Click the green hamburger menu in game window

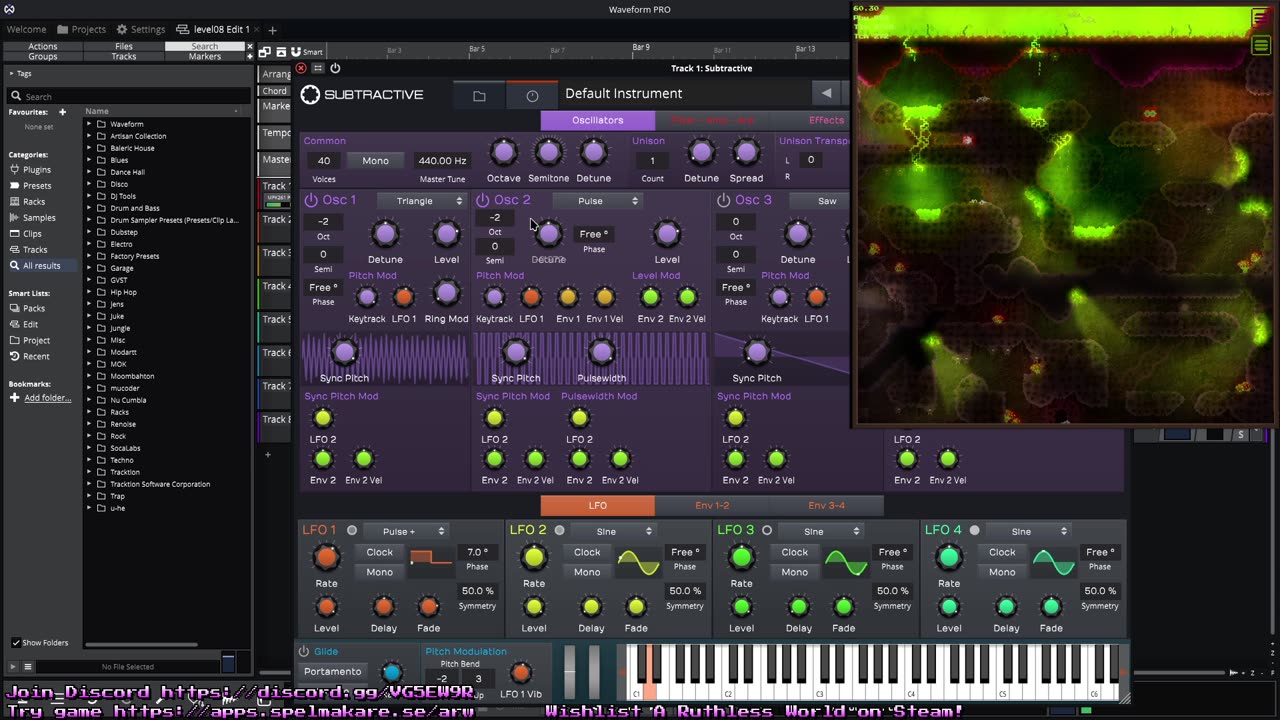pos(1261,45)
